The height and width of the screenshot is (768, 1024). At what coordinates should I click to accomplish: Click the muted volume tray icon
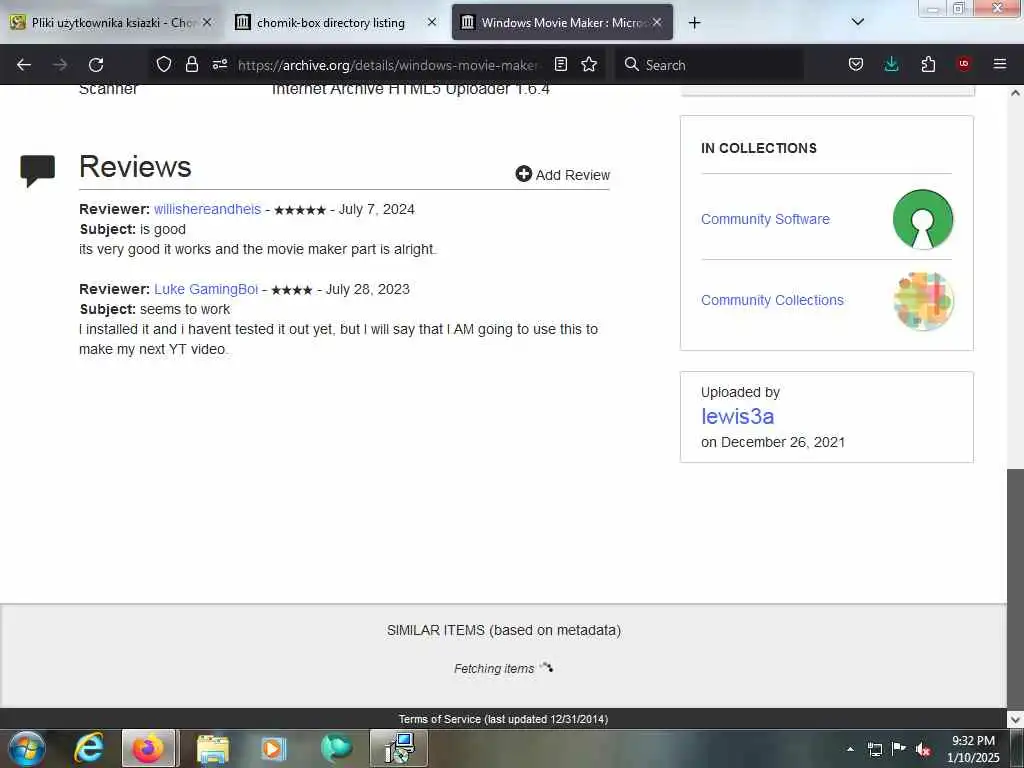923,749
